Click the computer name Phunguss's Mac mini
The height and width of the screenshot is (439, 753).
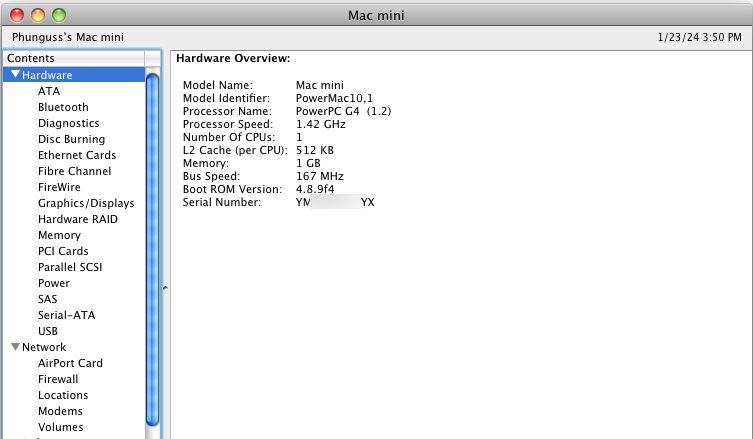point(68,37)
